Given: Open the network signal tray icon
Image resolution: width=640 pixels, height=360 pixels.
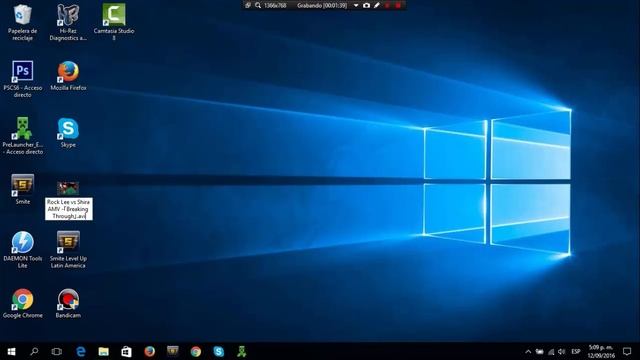Looking at the screenshot, I should pyautogui.click(x=551, y=351).
